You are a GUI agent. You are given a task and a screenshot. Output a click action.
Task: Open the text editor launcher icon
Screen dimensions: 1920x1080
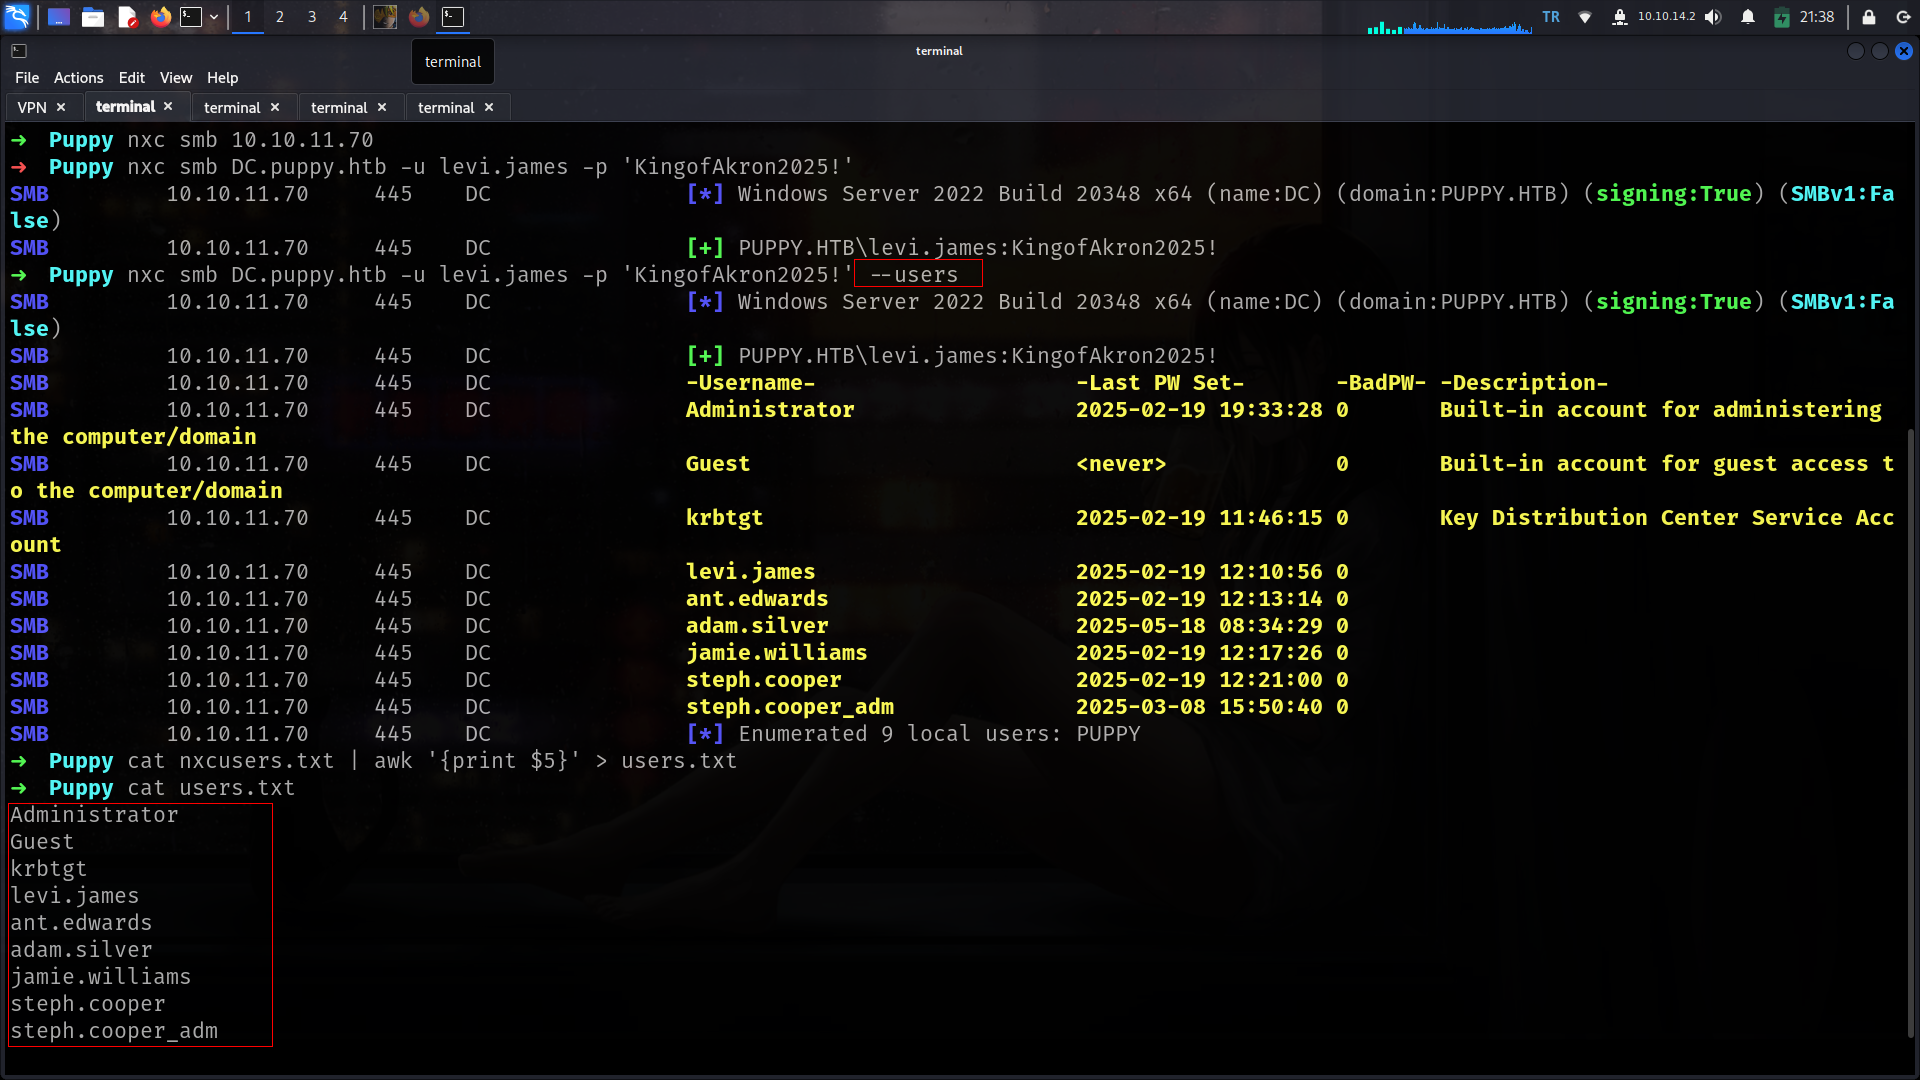[127, 17]
